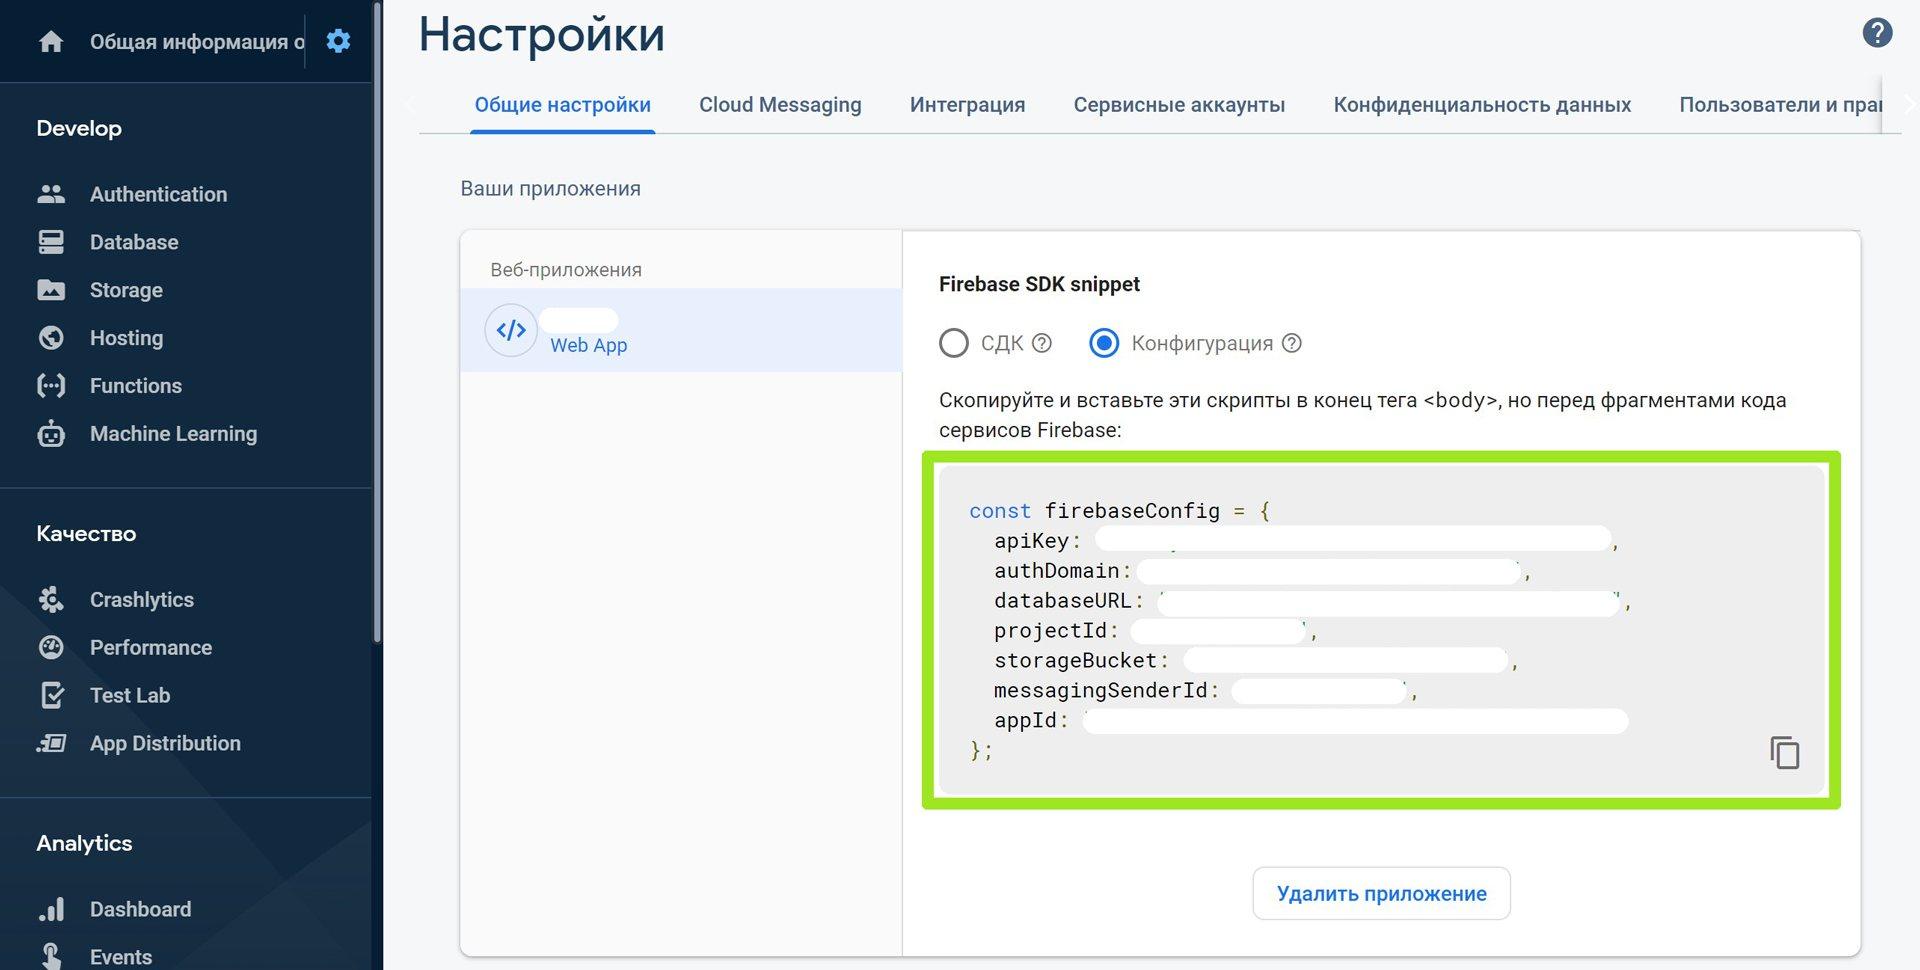Screen dimensions: 1920x970
Task: Click the Dashboard bar chart icon
Action: point(51,910)
